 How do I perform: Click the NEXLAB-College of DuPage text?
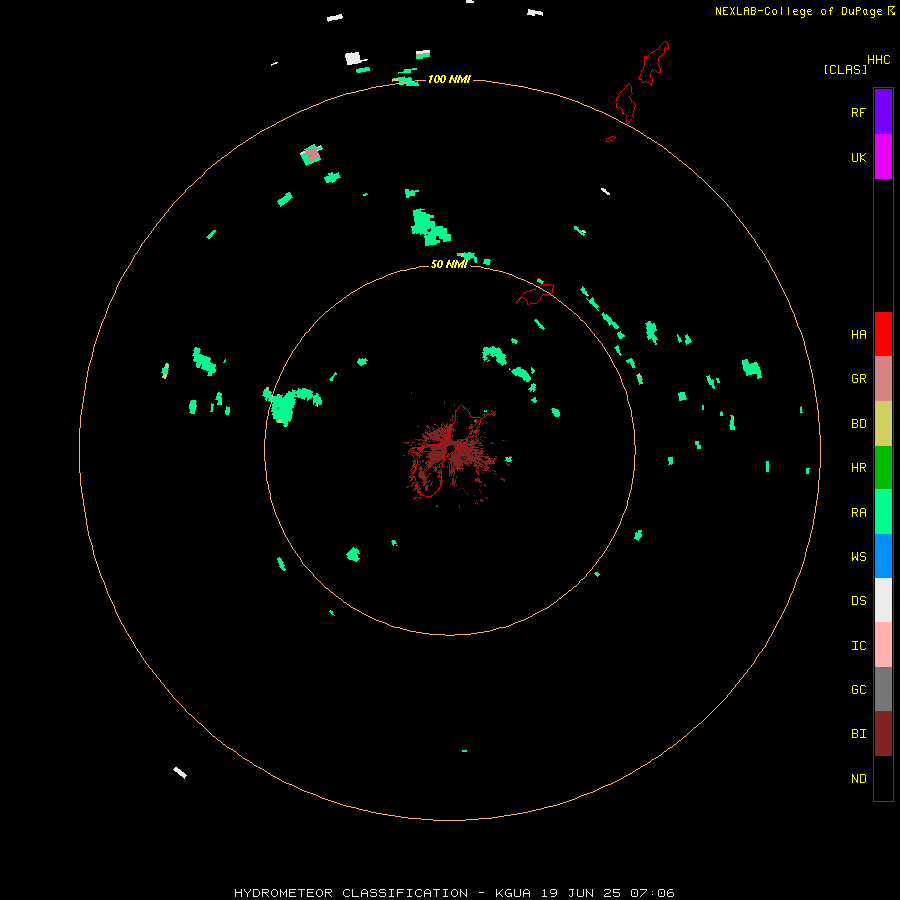798,11
